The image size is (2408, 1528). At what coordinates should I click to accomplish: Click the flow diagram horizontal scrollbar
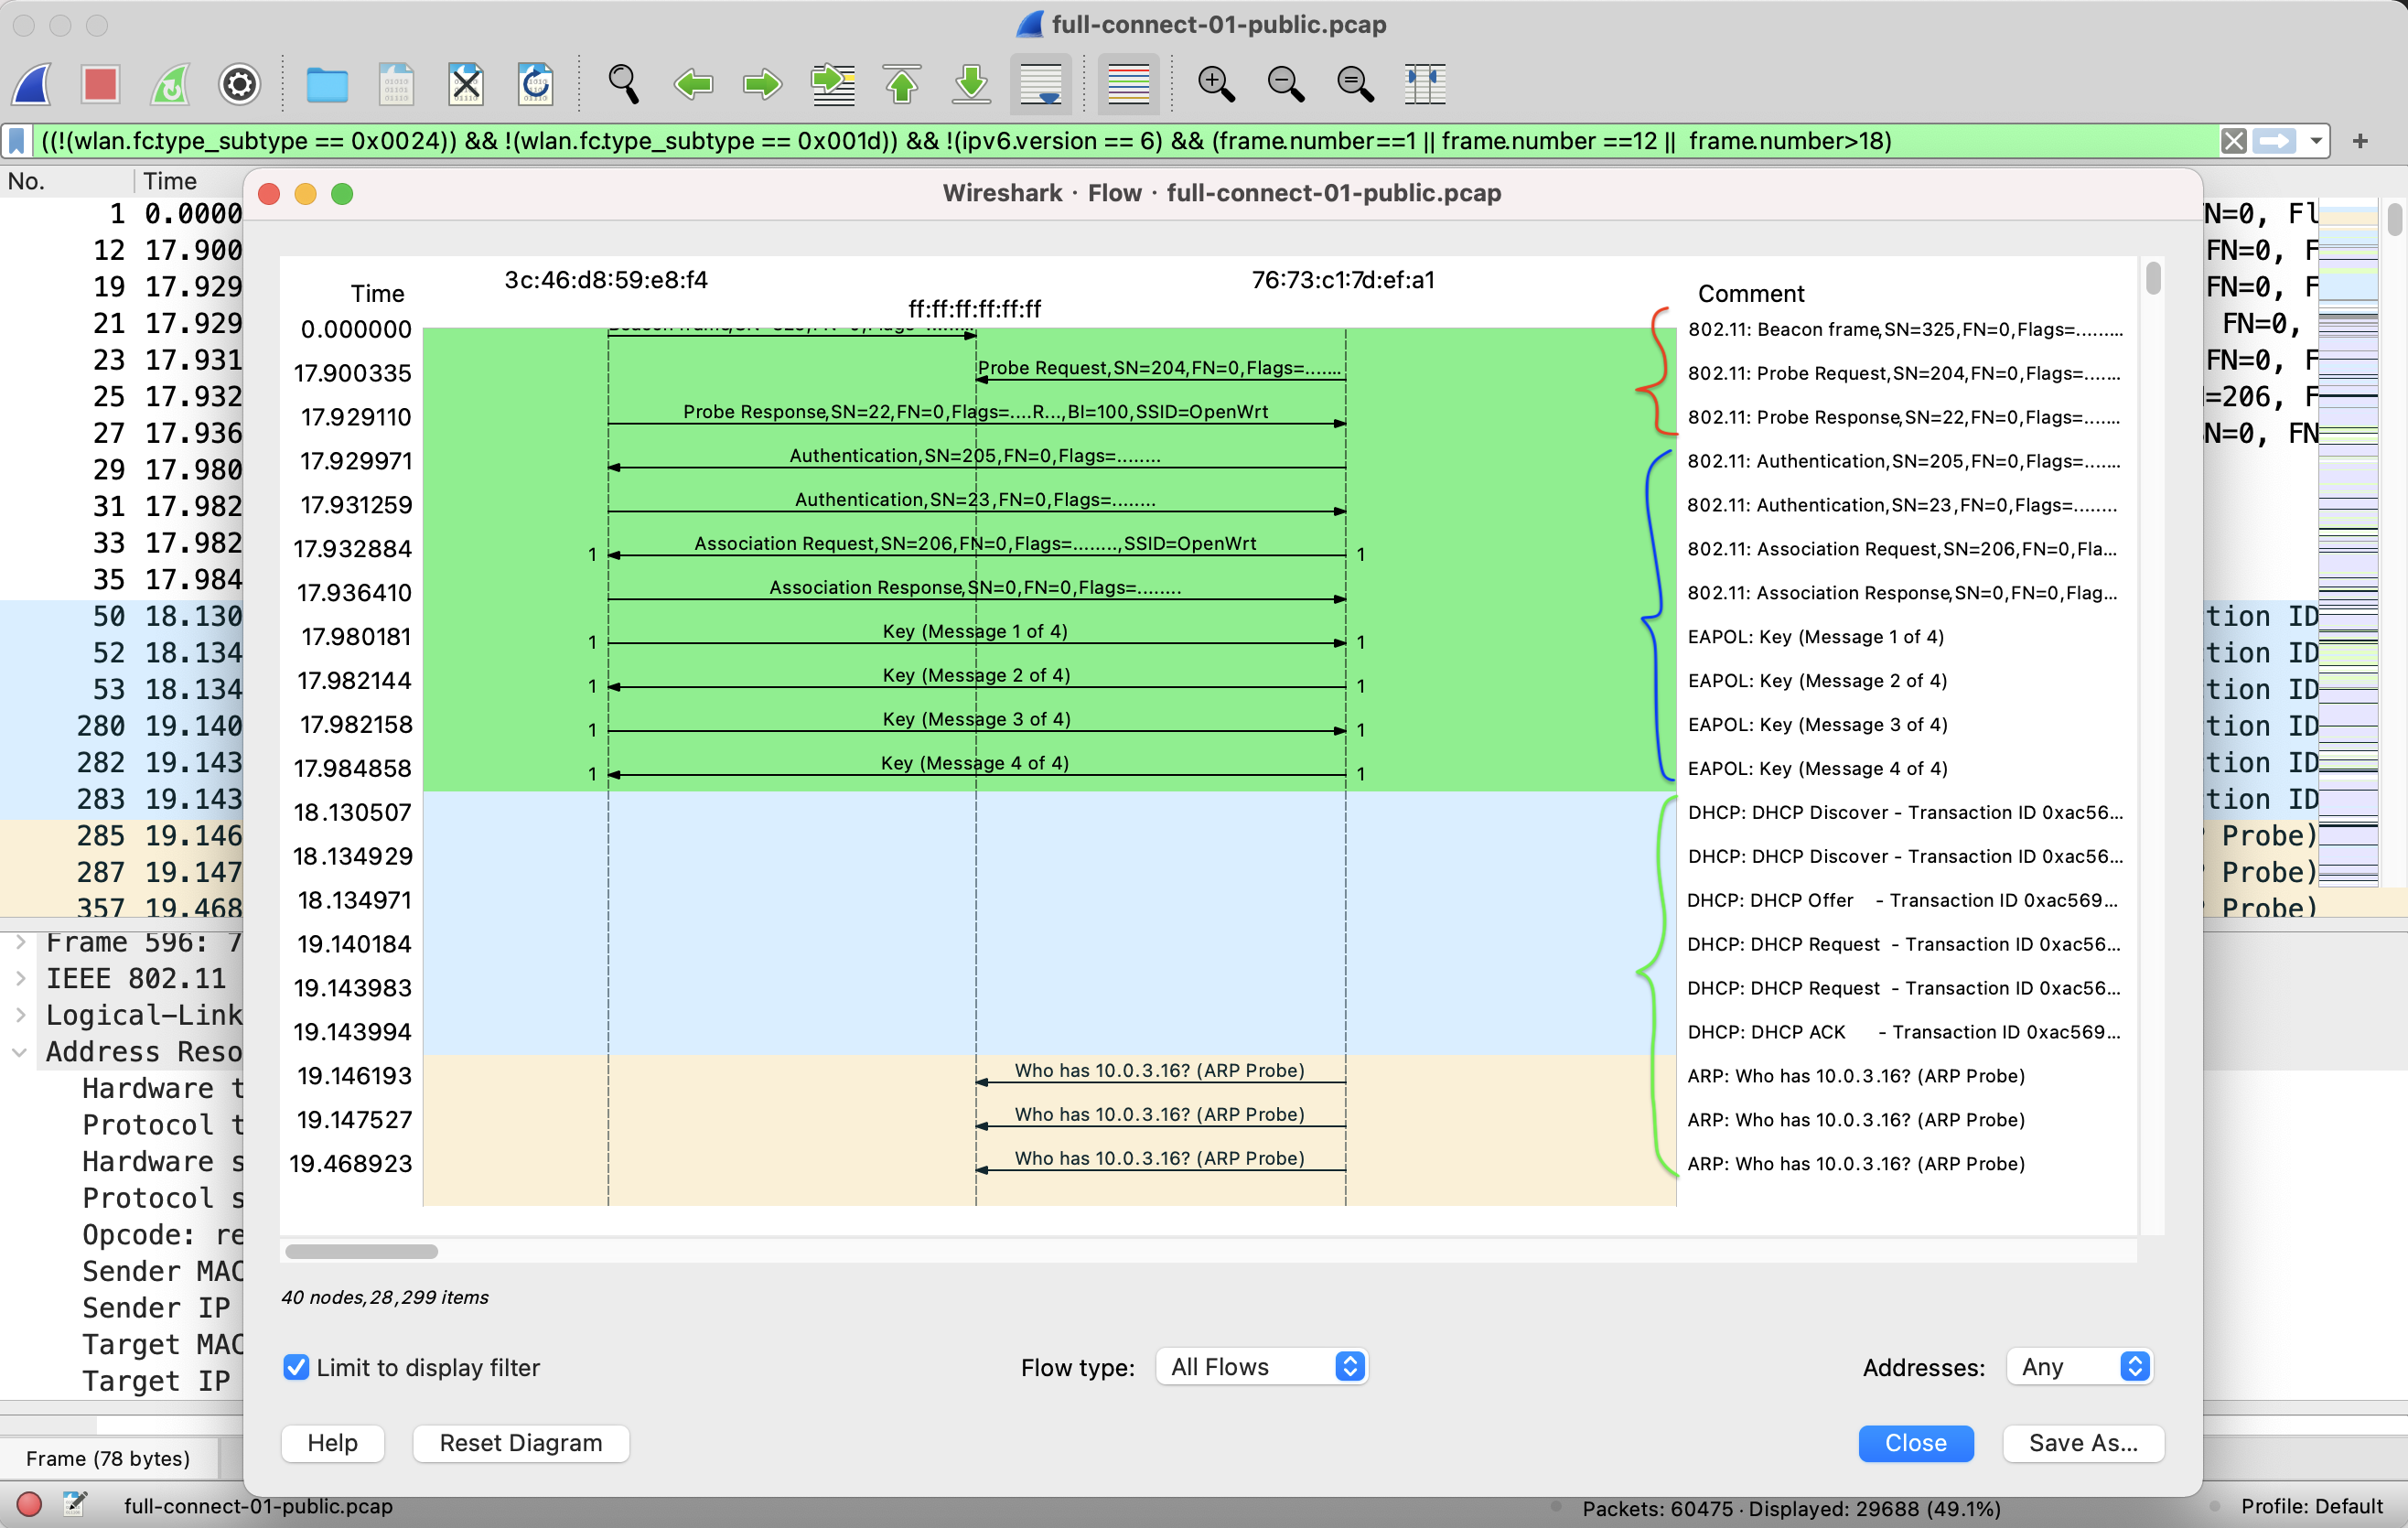(362, 1251)
